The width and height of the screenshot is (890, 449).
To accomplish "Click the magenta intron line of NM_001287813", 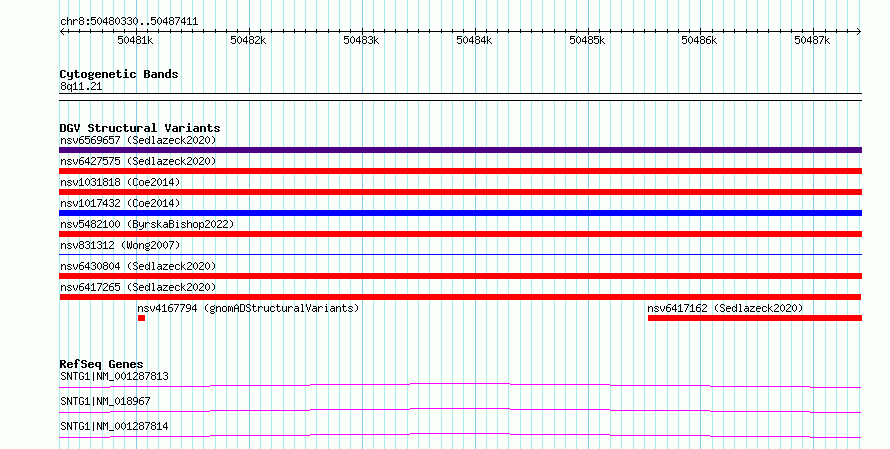I will click(460, 385).
